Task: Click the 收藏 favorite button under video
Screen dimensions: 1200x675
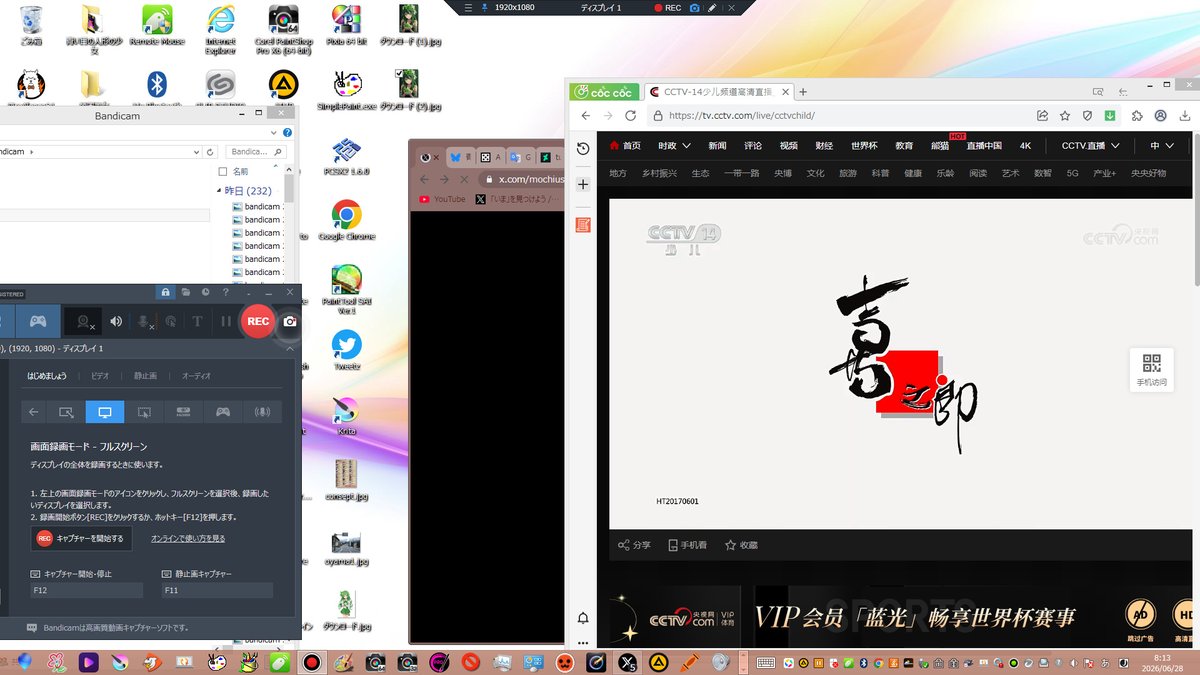Action: tap(741, 545)
